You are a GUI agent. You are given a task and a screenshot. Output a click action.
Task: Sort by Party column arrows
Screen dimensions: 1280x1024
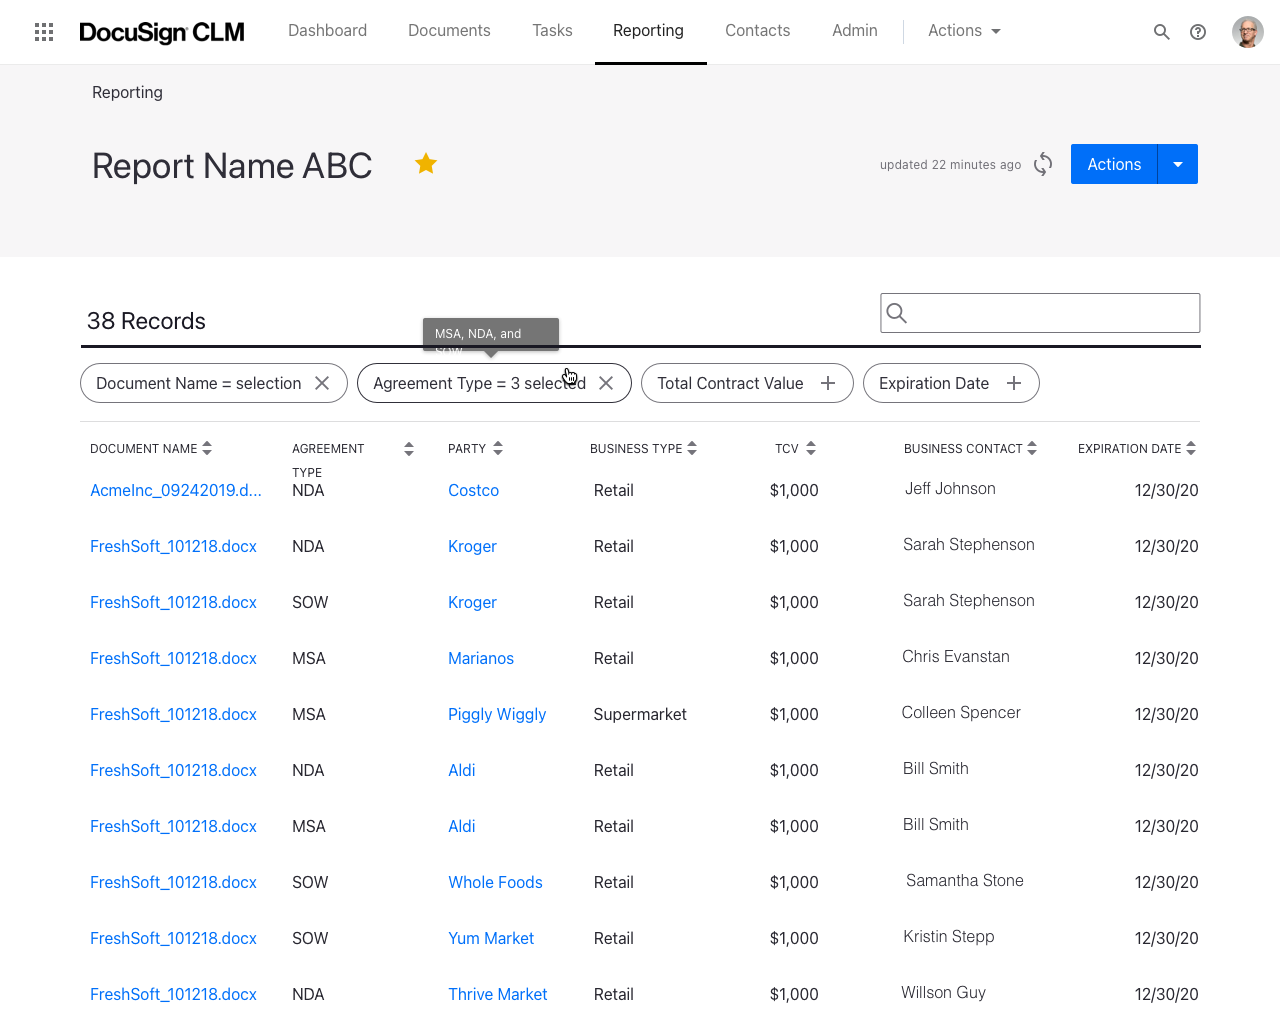tap(498, 448)
